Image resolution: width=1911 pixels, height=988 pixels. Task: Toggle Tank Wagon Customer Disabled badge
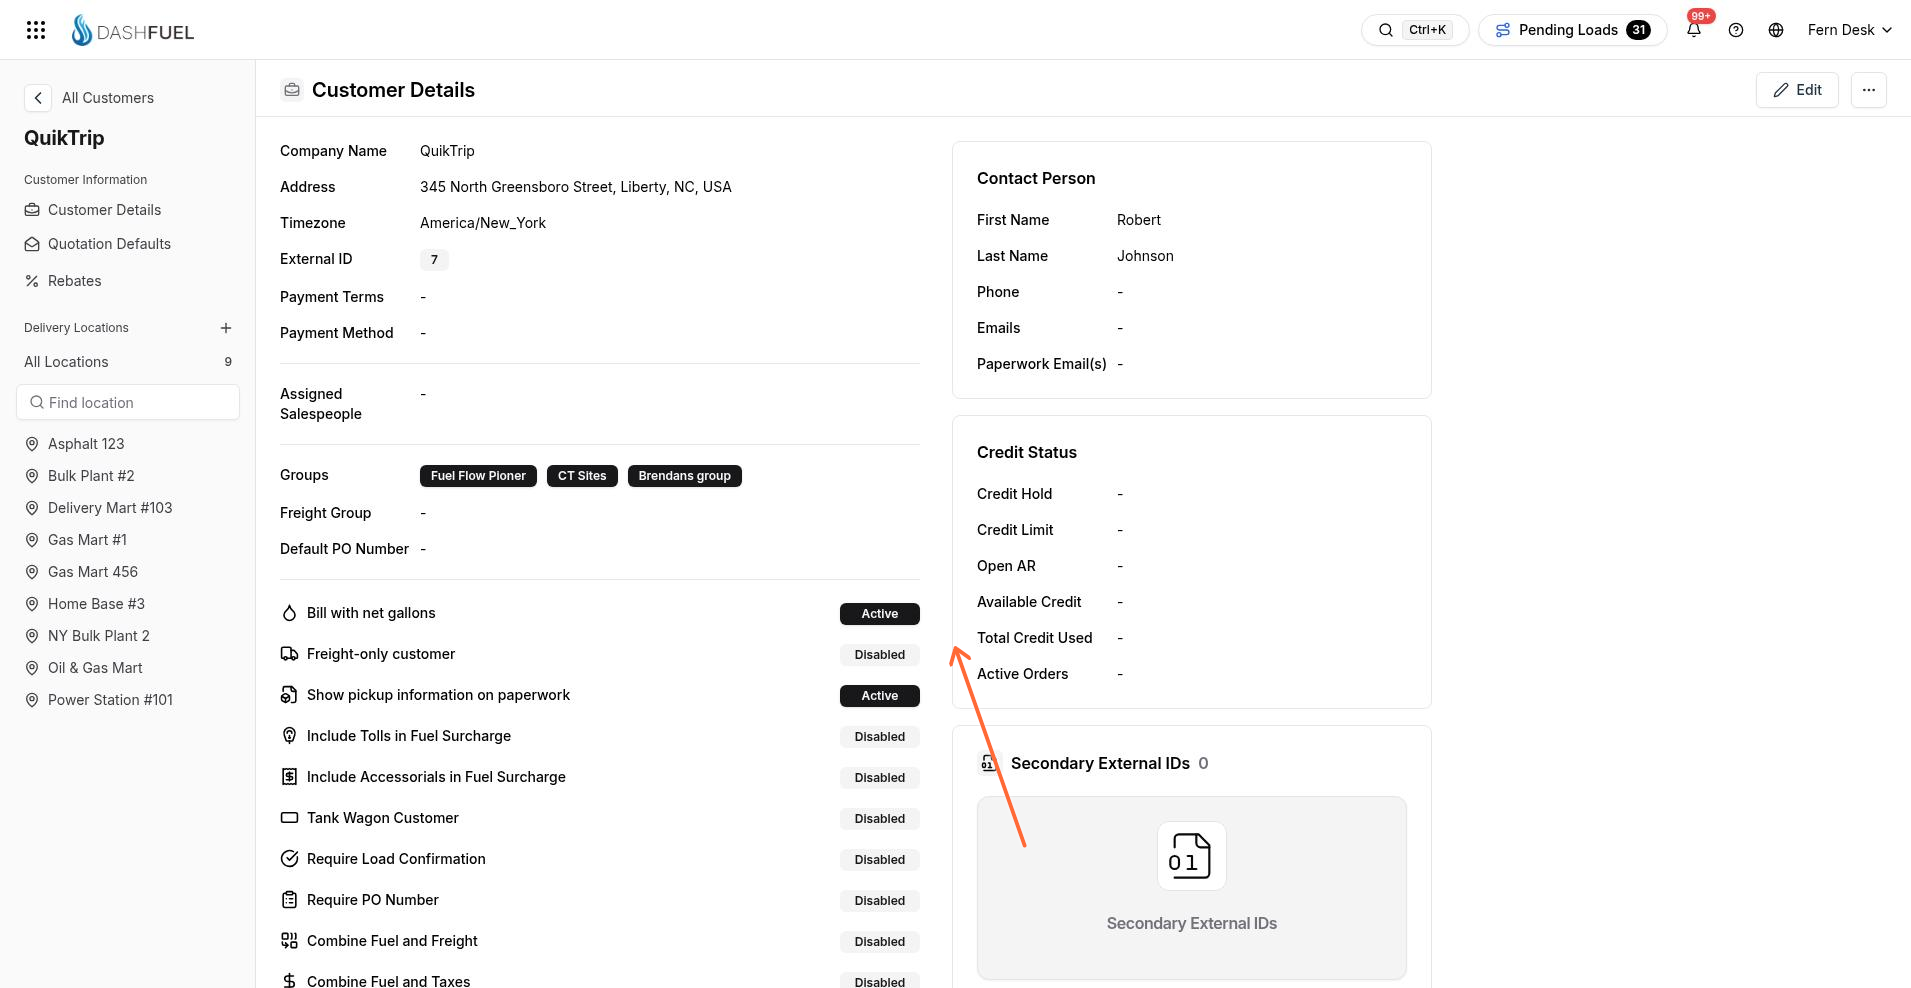pos(879,819)
